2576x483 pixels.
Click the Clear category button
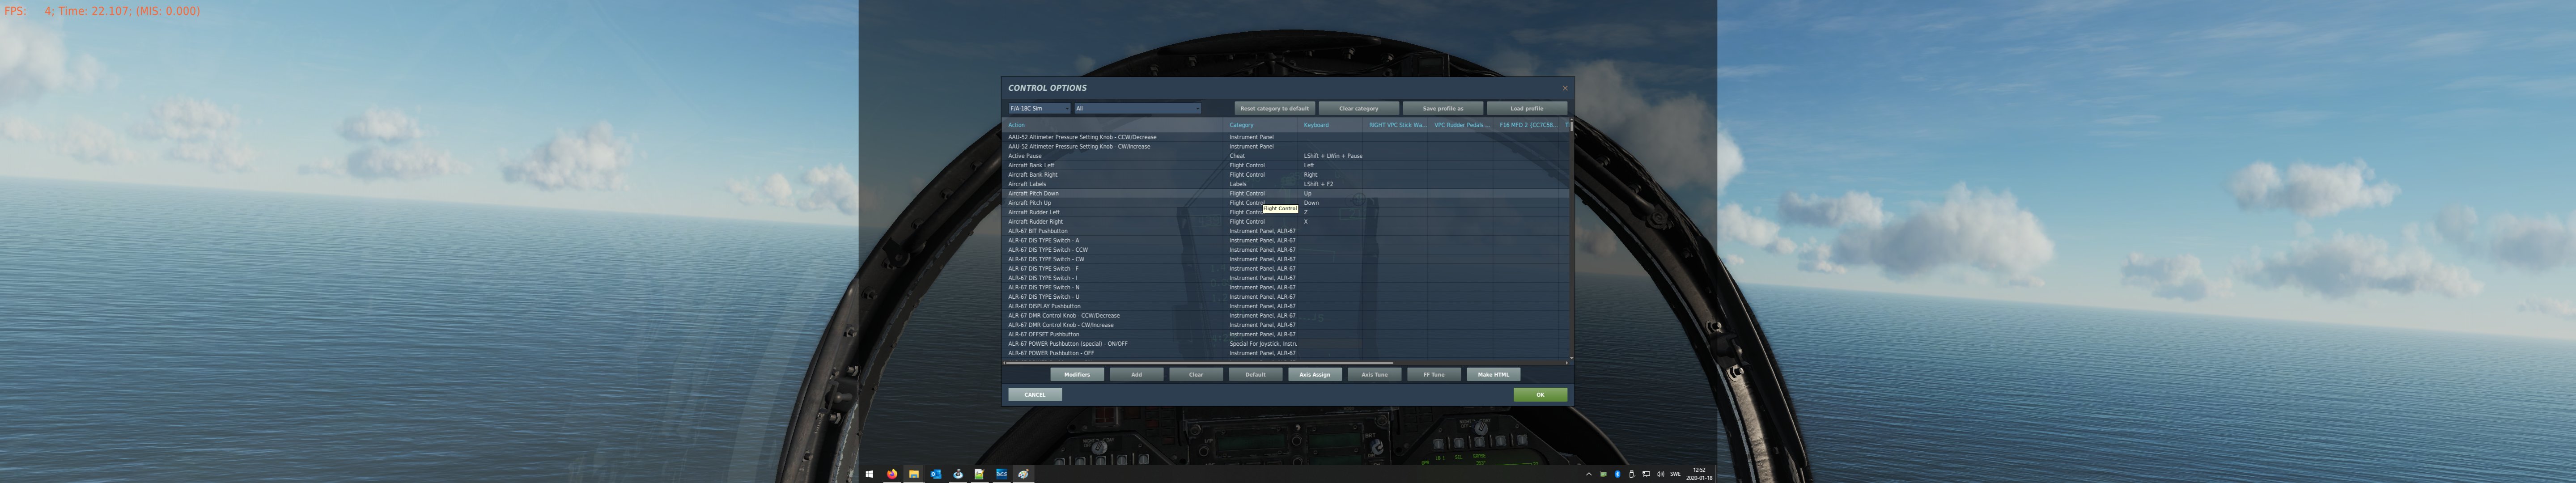[x=1358, y=108]
